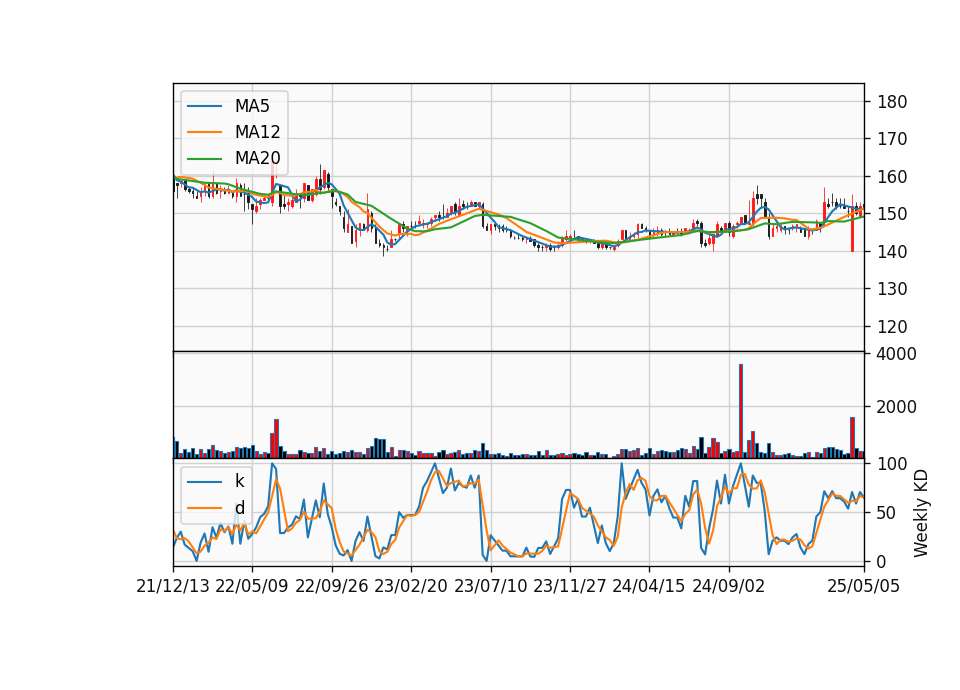The width and height of the screenshot is (960, 690).
Task: Click the 180 price axis label
Action: click(892, 102)
